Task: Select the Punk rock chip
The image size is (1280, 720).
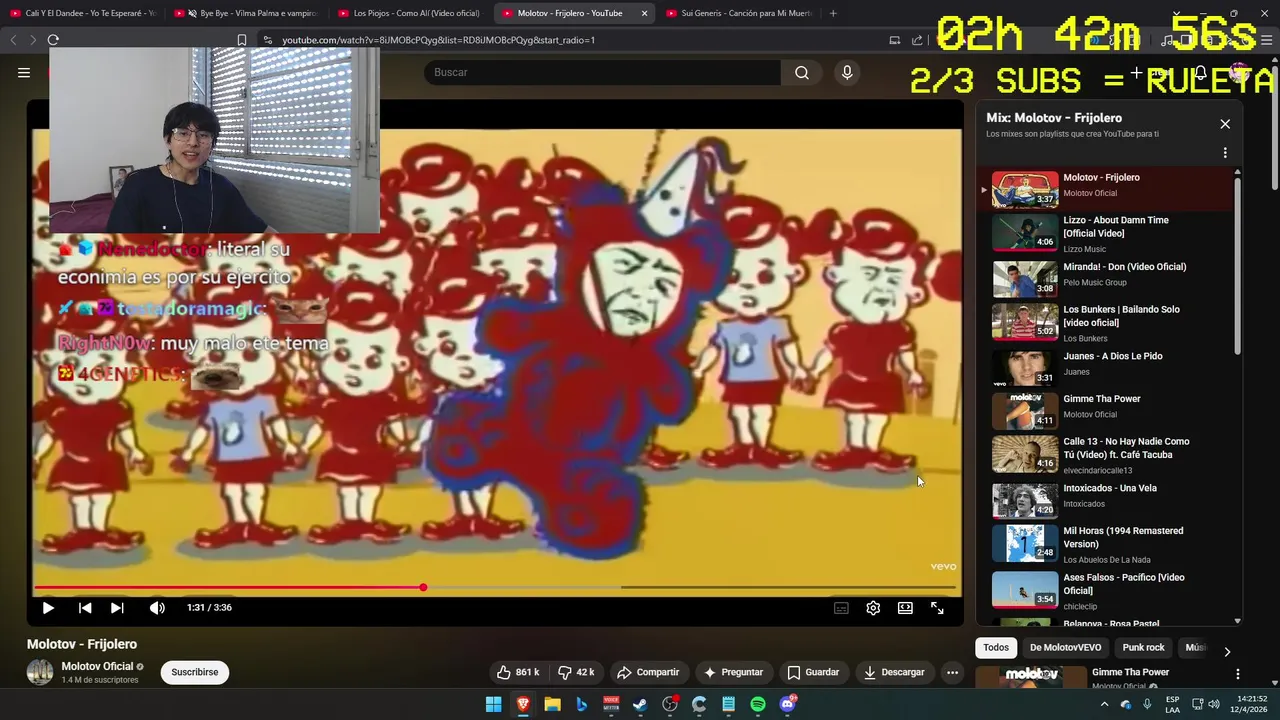Action: tap(1143, 647)
